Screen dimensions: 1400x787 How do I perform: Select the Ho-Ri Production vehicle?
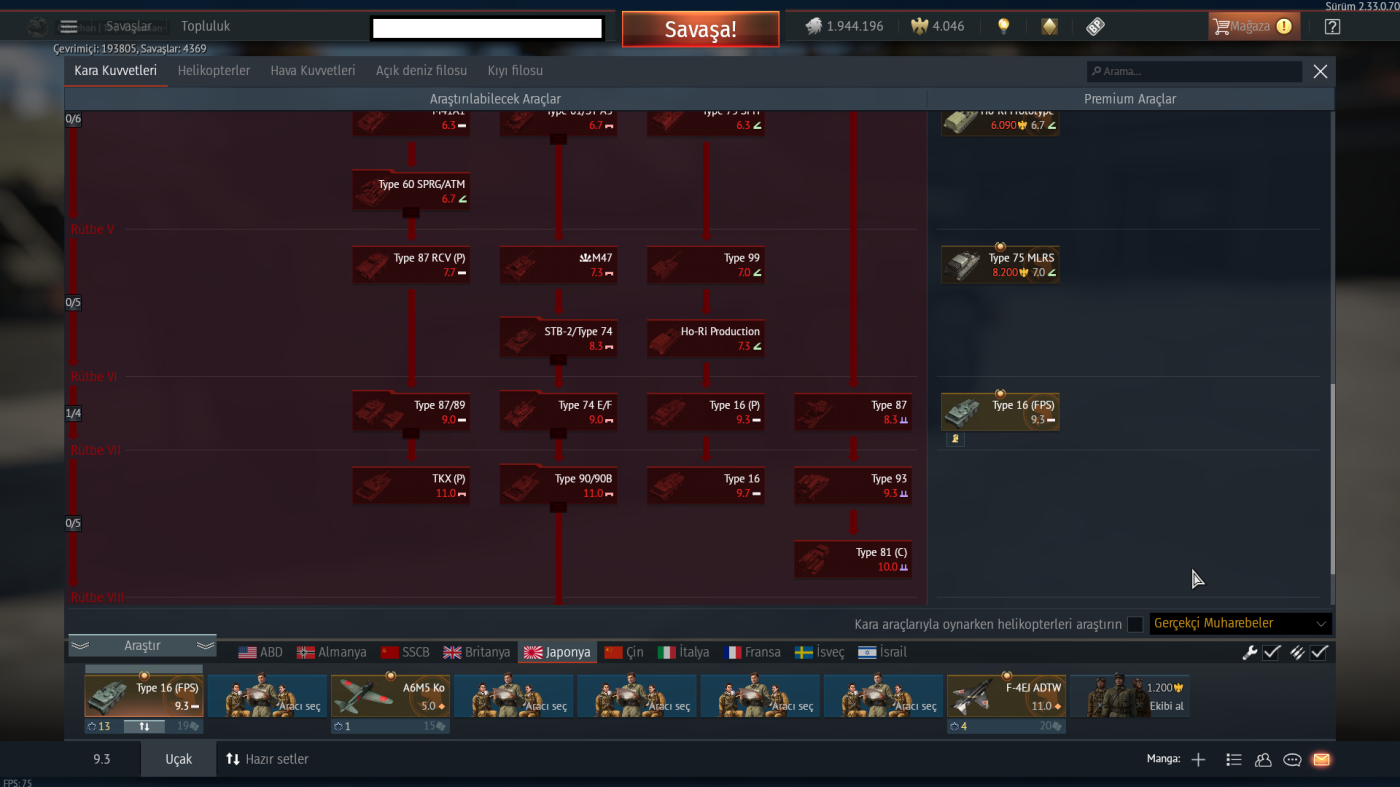coord(706,339)
